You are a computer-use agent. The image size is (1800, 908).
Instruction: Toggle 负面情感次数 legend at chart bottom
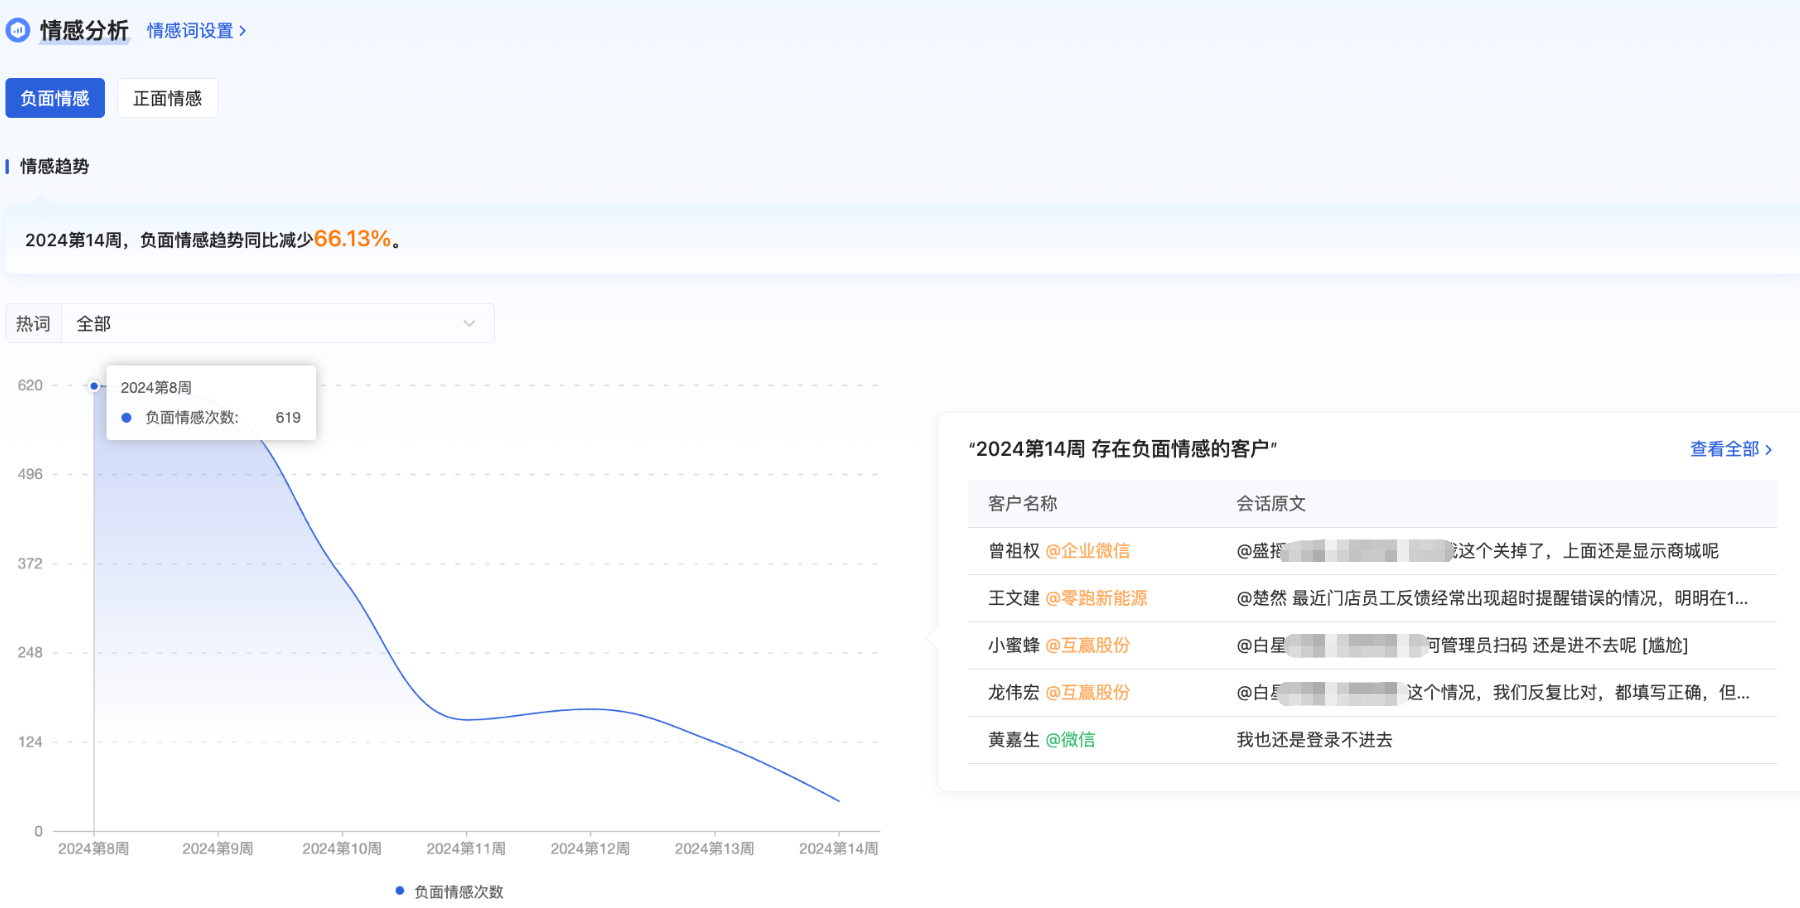coord(449,891)
